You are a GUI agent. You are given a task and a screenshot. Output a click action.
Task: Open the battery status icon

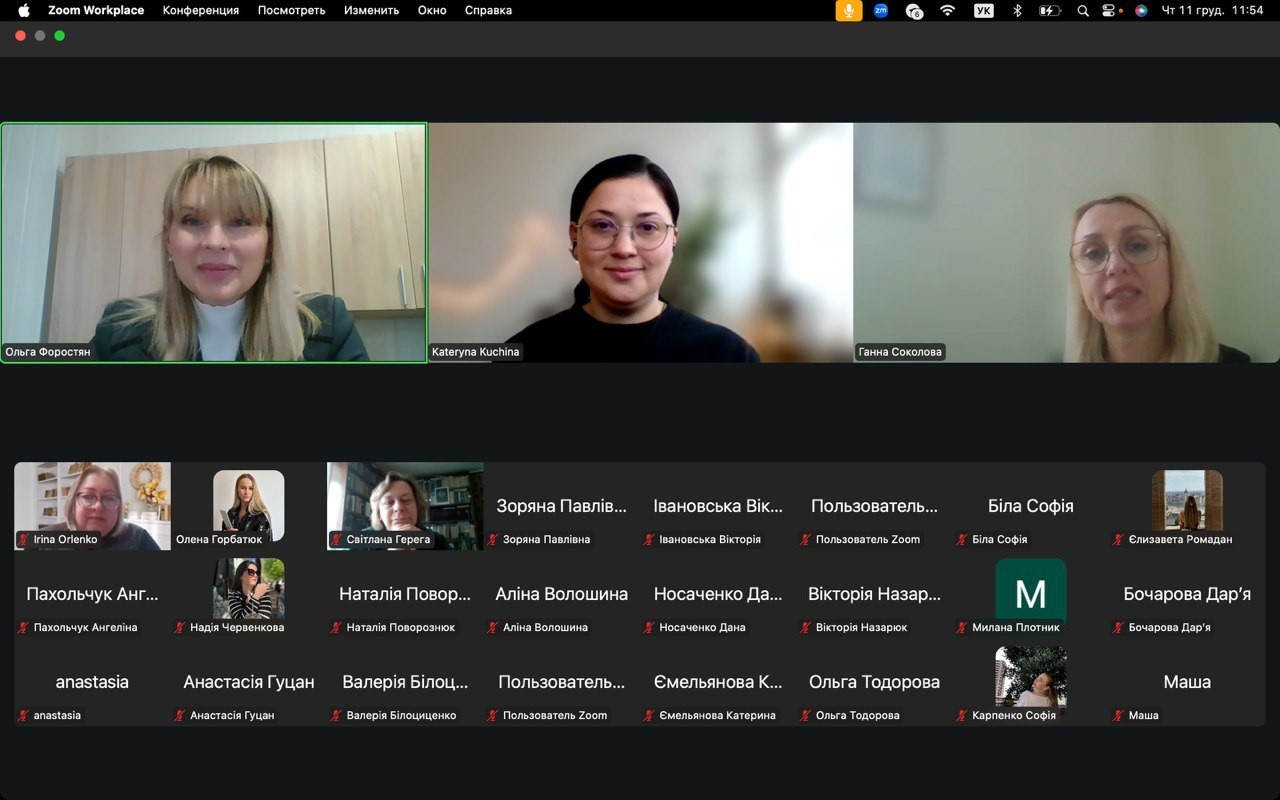coord(1049,10)
